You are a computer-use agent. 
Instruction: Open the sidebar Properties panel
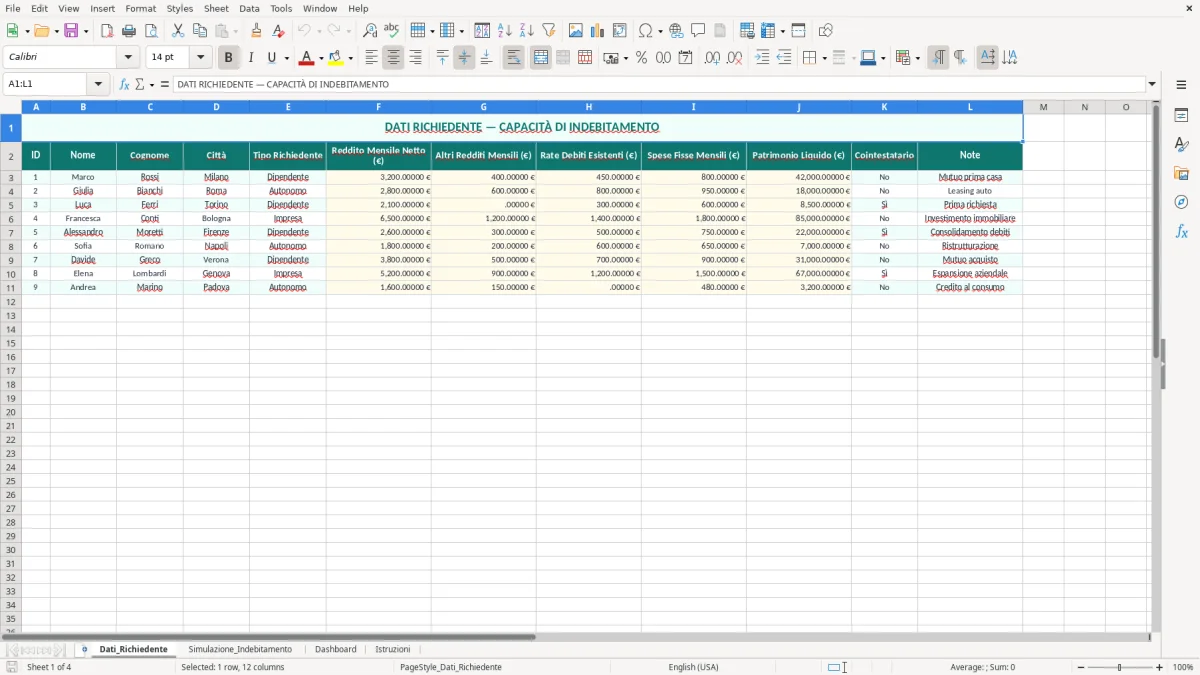1181,116
